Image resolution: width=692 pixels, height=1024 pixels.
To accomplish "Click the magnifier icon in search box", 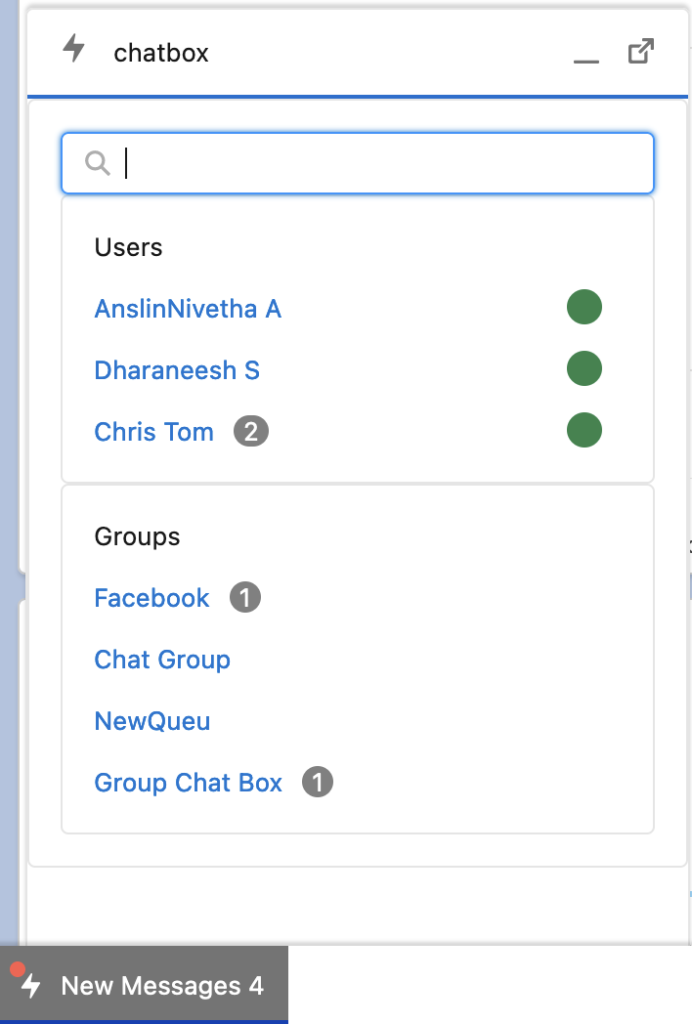I will point(97,162).
